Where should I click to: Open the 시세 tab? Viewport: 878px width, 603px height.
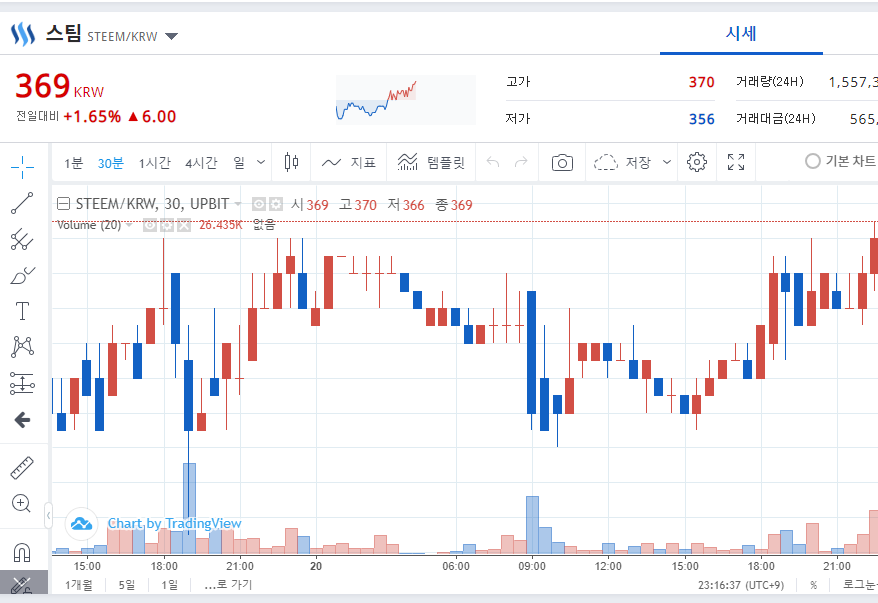click(741, 34)
